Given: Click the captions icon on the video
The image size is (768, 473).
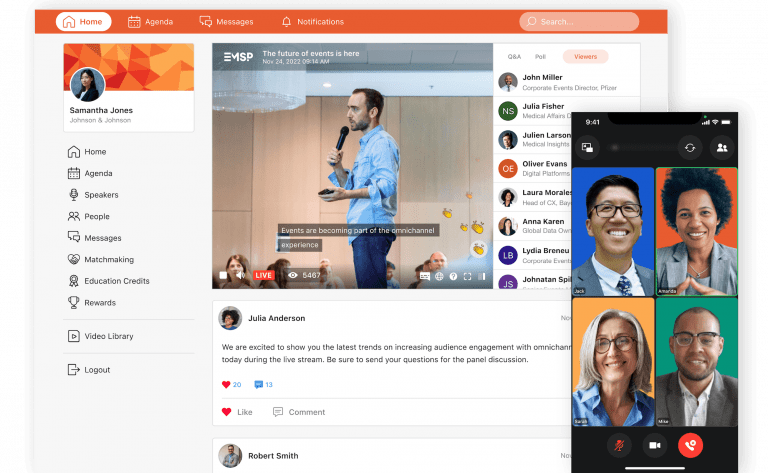Looking at the screenshot, I should click(425, 275).
